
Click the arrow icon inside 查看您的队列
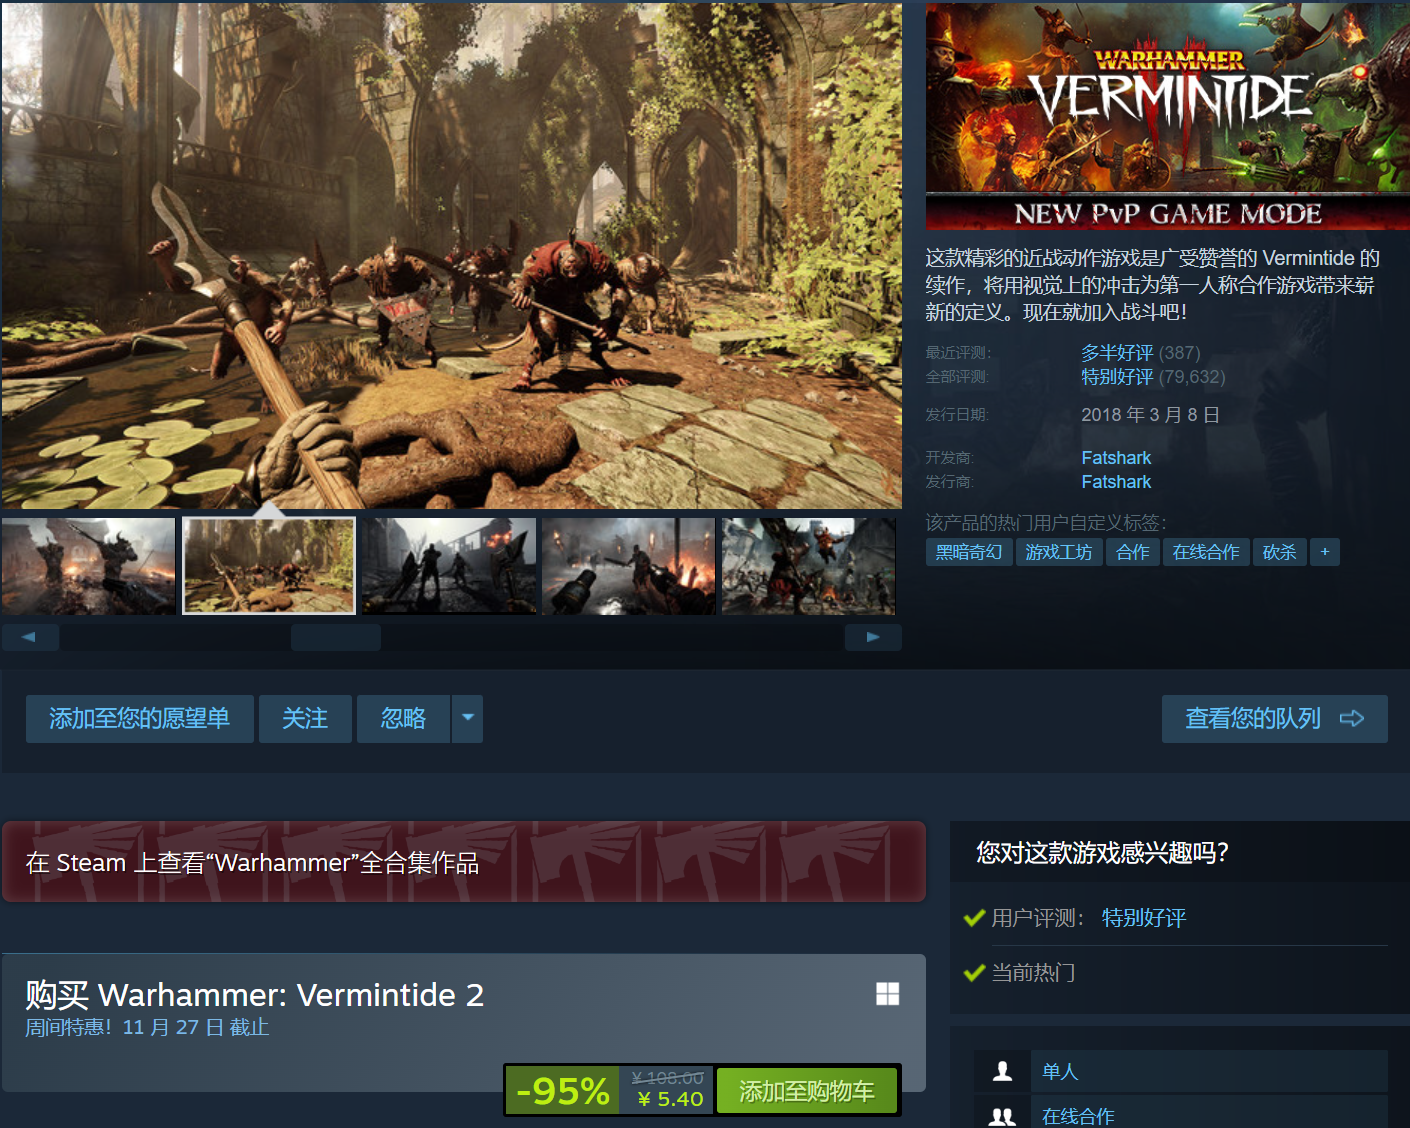(x=1352, y=718)
